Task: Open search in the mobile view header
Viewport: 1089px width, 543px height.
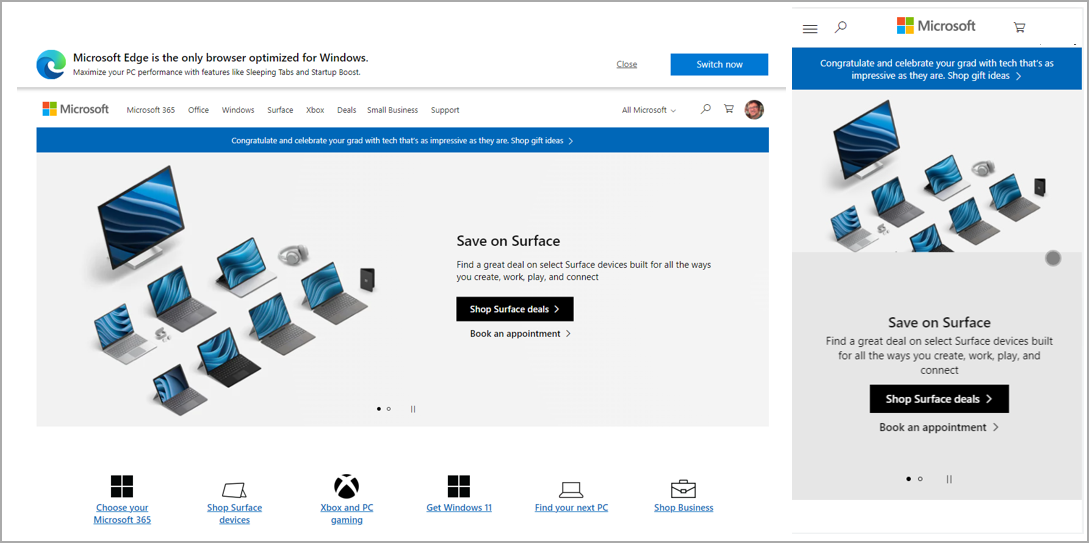Action: pyautogui.click(x=840, y=27)
